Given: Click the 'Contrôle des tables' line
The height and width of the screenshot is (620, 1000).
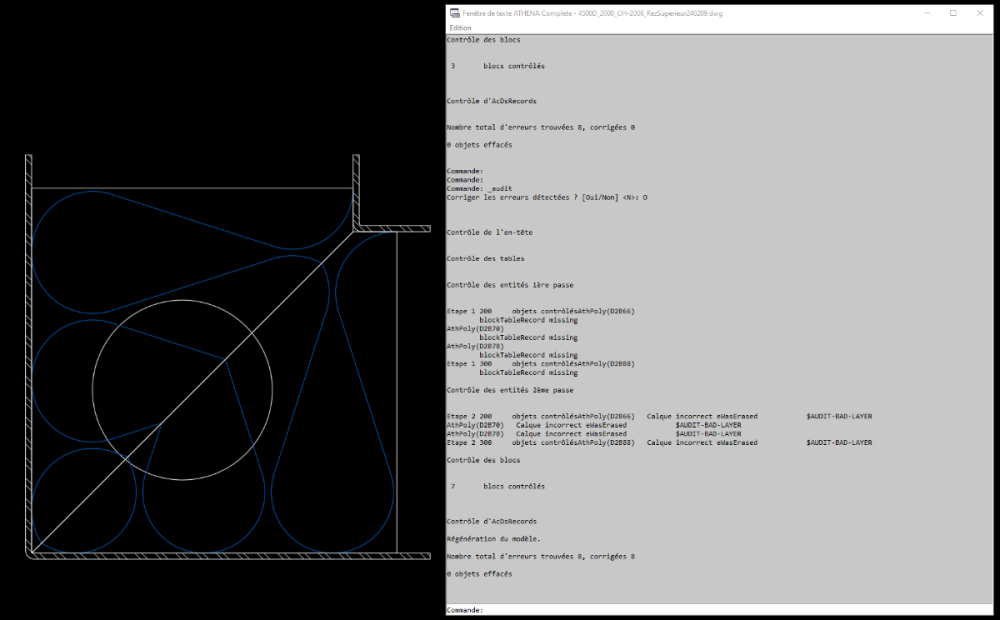Looking at the screenshot, I should [x=485, y=258].
